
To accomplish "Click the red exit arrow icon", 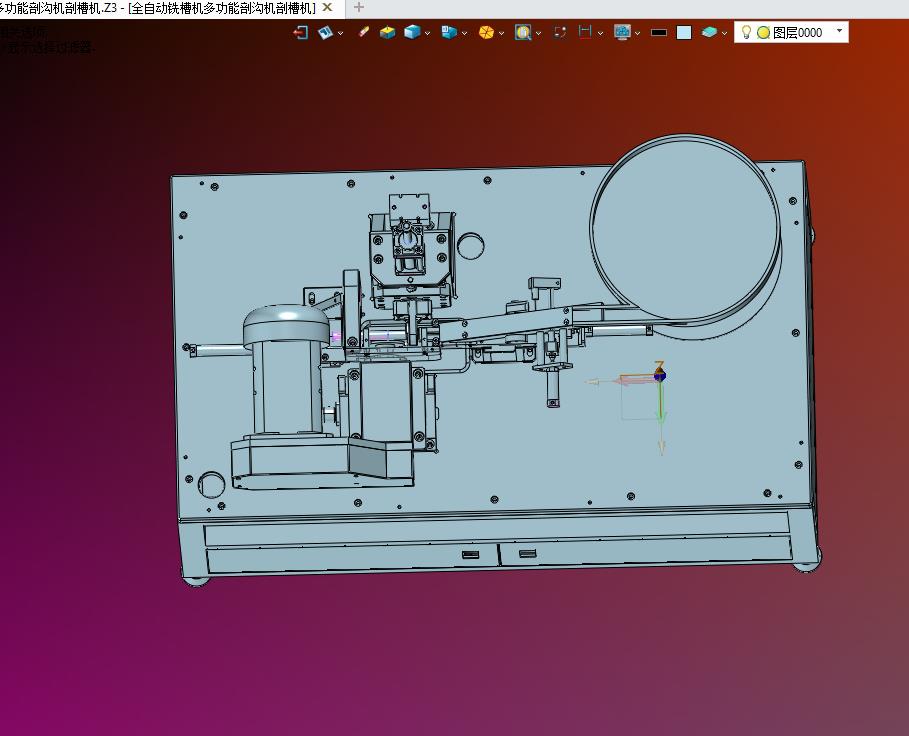I will point(300,32).
